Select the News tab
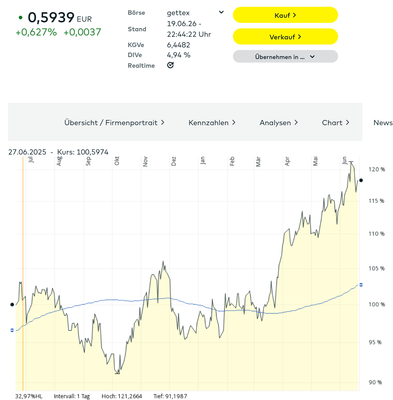This screenshot has height=400, width=393. point(383,123)
